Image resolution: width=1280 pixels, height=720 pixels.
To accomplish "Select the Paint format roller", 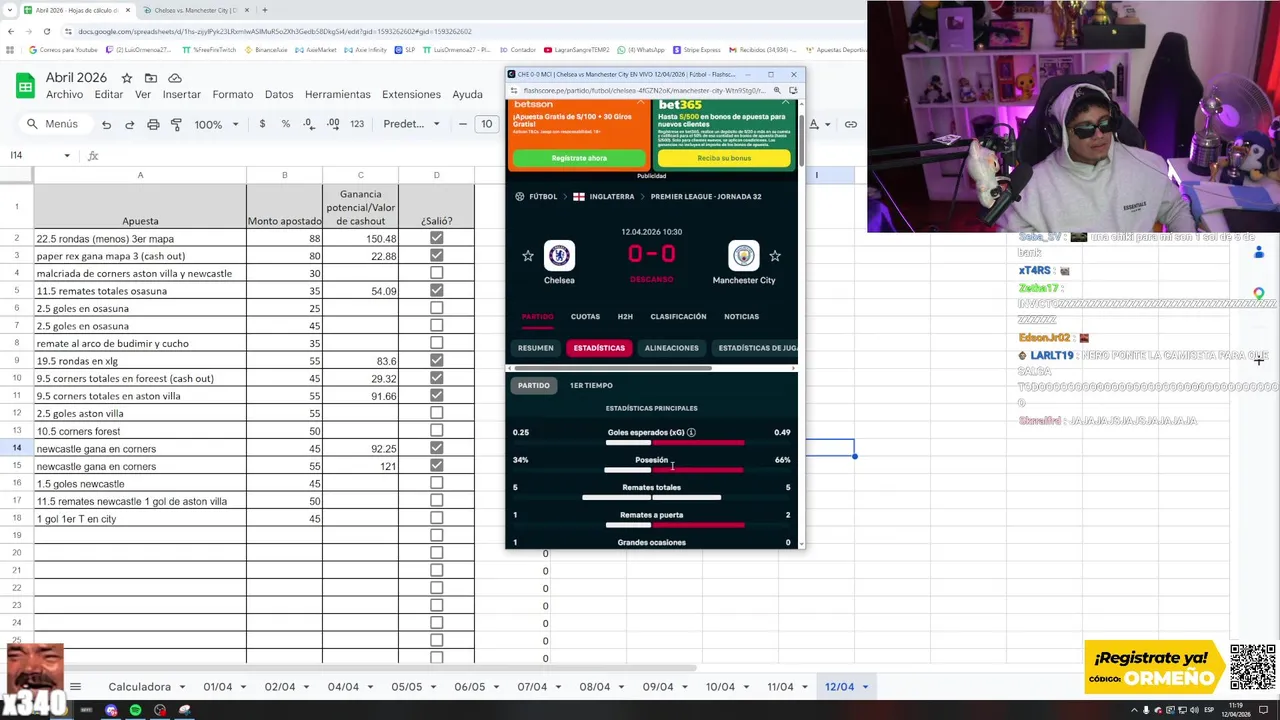I will click(x=176, y=124).
